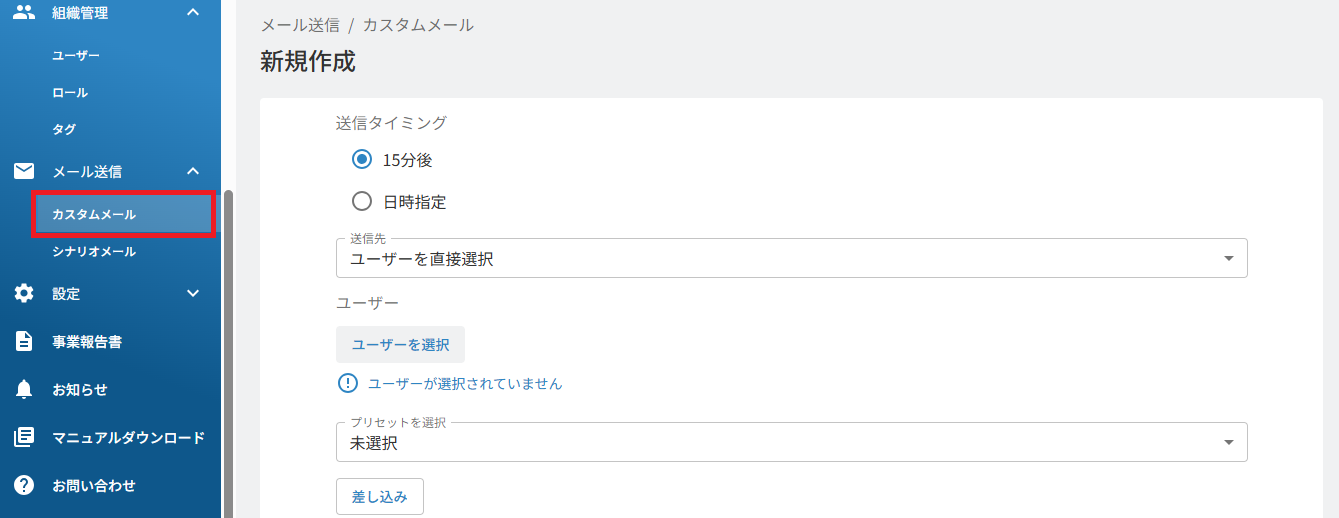Open the プリセットを選択 dropdown
The height and width of the screenshot is (518, 1339).
click(791, 442)
